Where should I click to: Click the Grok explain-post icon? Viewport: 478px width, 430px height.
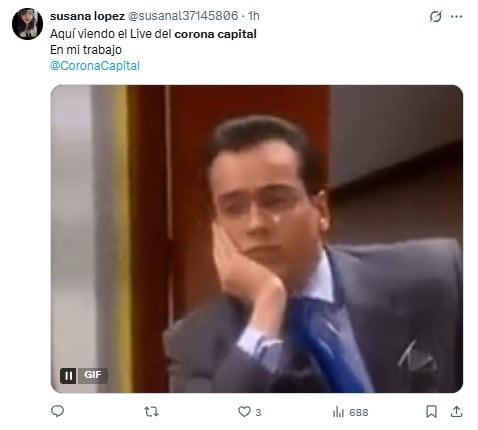[435, 16]
